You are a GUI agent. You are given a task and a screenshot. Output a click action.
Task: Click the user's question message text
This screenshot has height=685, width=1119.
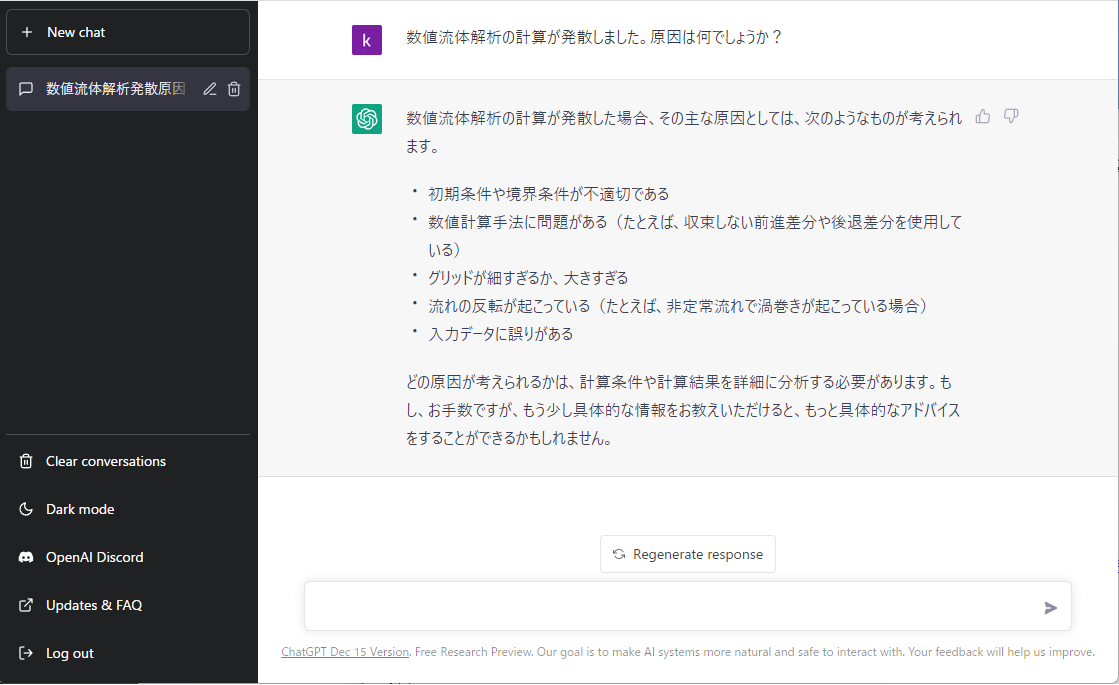click(593, 38)
